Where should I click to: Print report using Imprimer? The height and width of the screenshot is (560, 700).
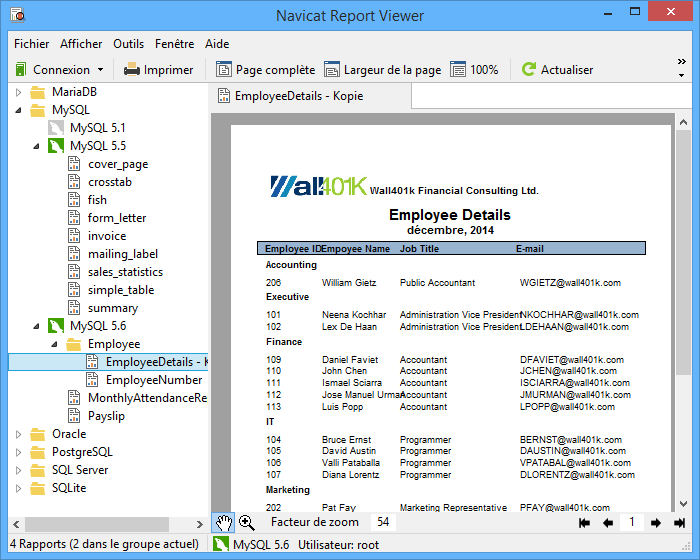pos(158,70)
